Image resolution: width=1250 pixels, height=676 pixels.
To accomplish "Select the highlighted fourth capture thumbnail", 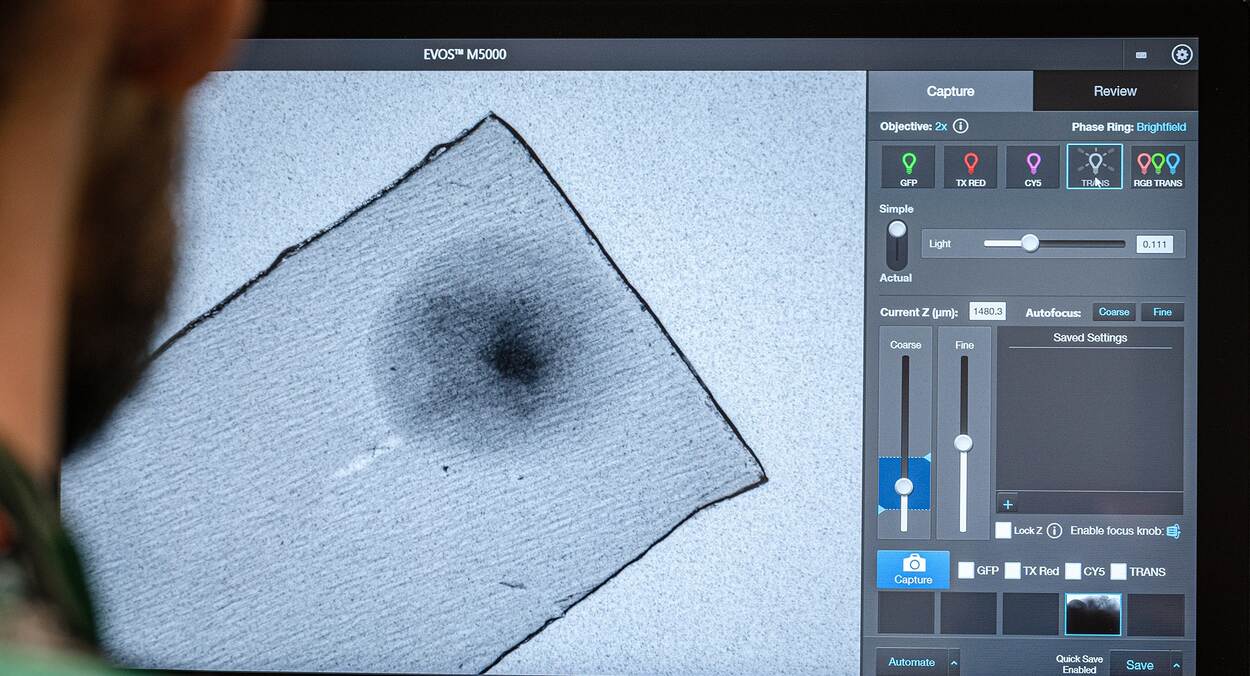I will click(1093, 614).
